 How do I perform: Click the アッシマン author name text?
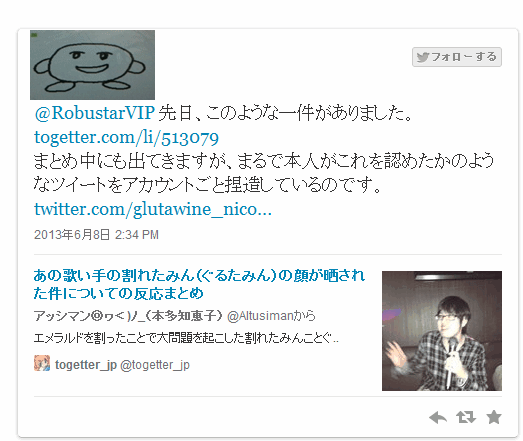[x=128, y=316]
